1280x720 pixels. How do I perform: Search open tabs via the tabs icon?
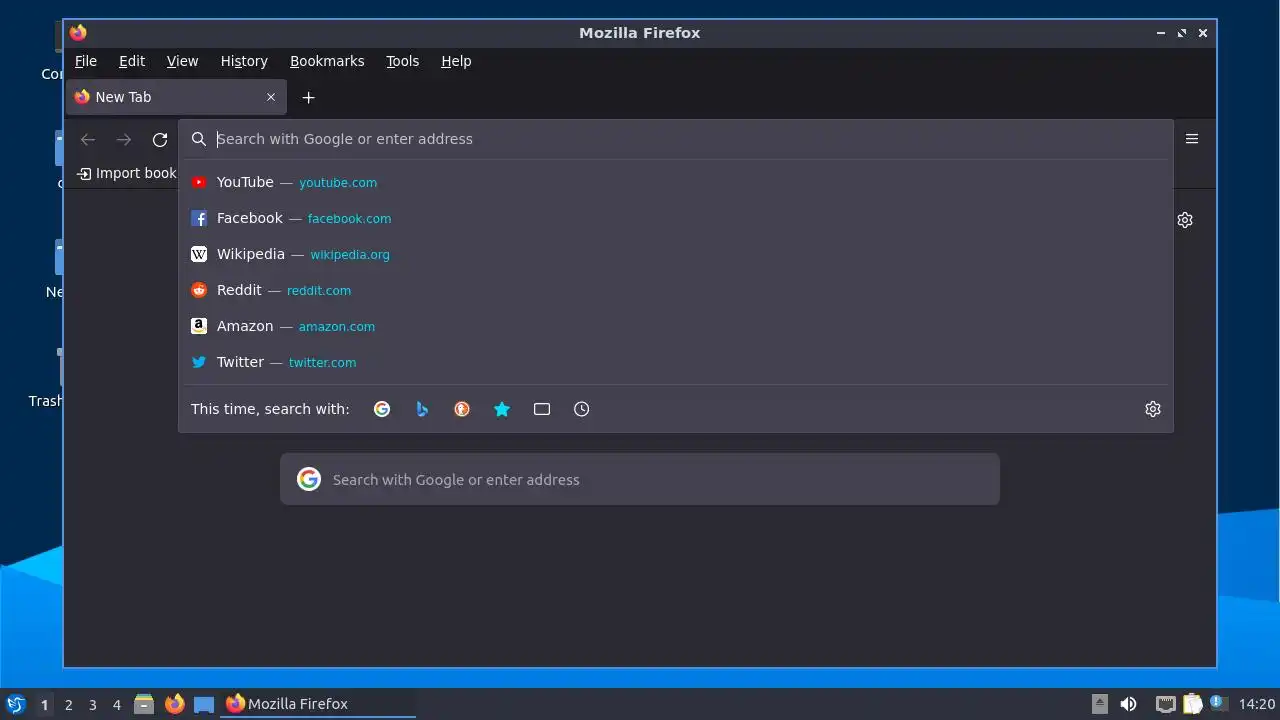[542, 409]
